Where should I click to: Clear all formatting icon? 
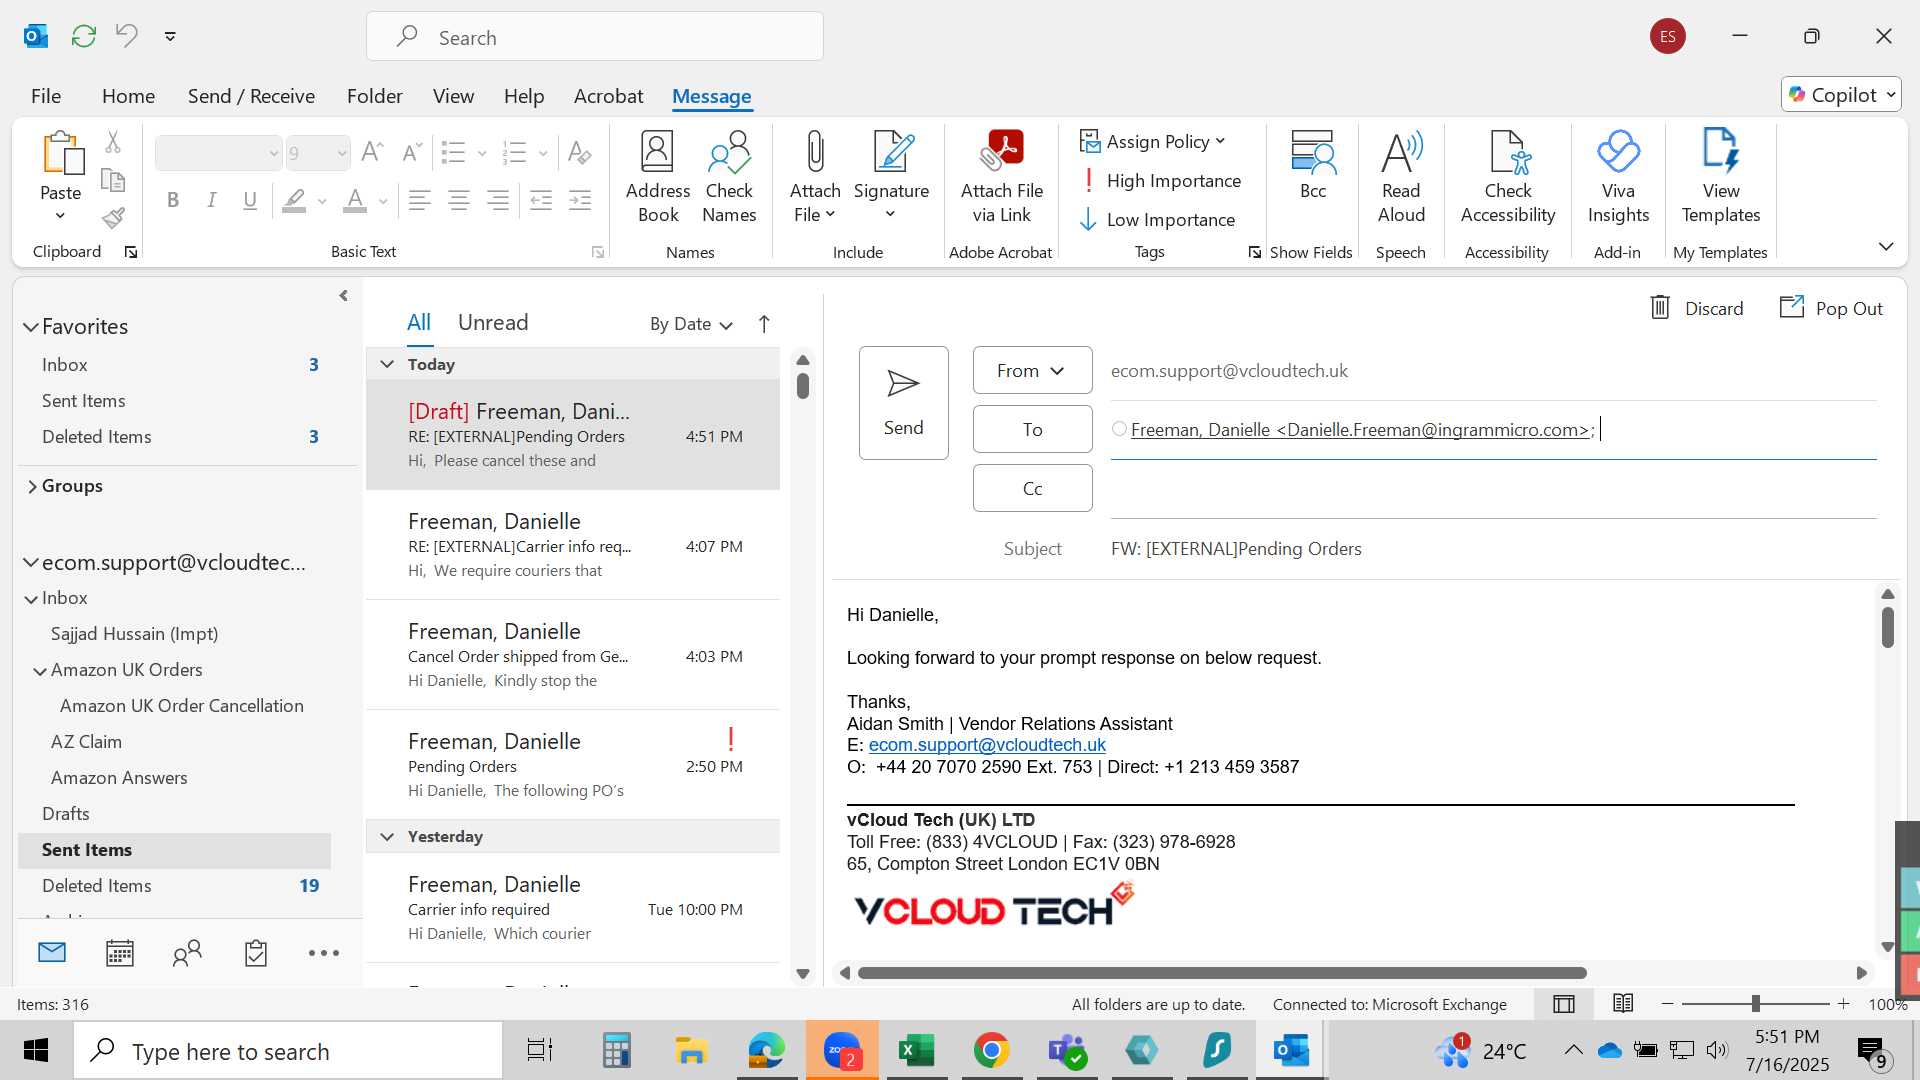(579, 153)
